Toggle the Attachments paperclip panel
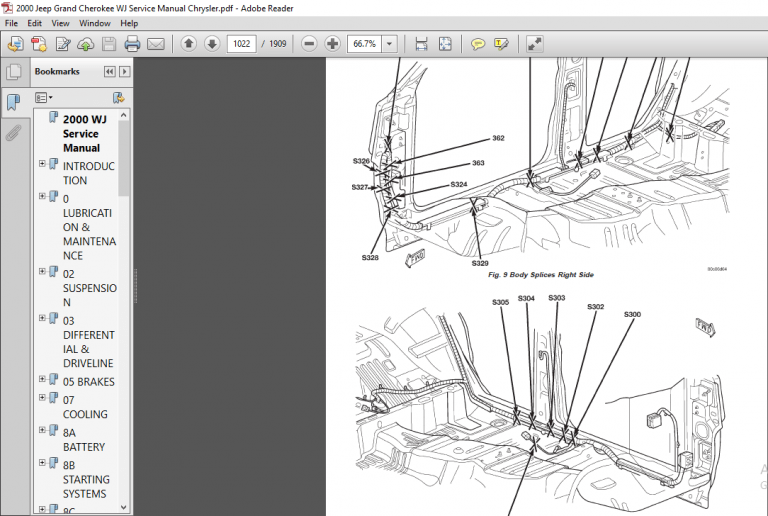The width and height of the screenshot is (768, 516). coord(14,133)
